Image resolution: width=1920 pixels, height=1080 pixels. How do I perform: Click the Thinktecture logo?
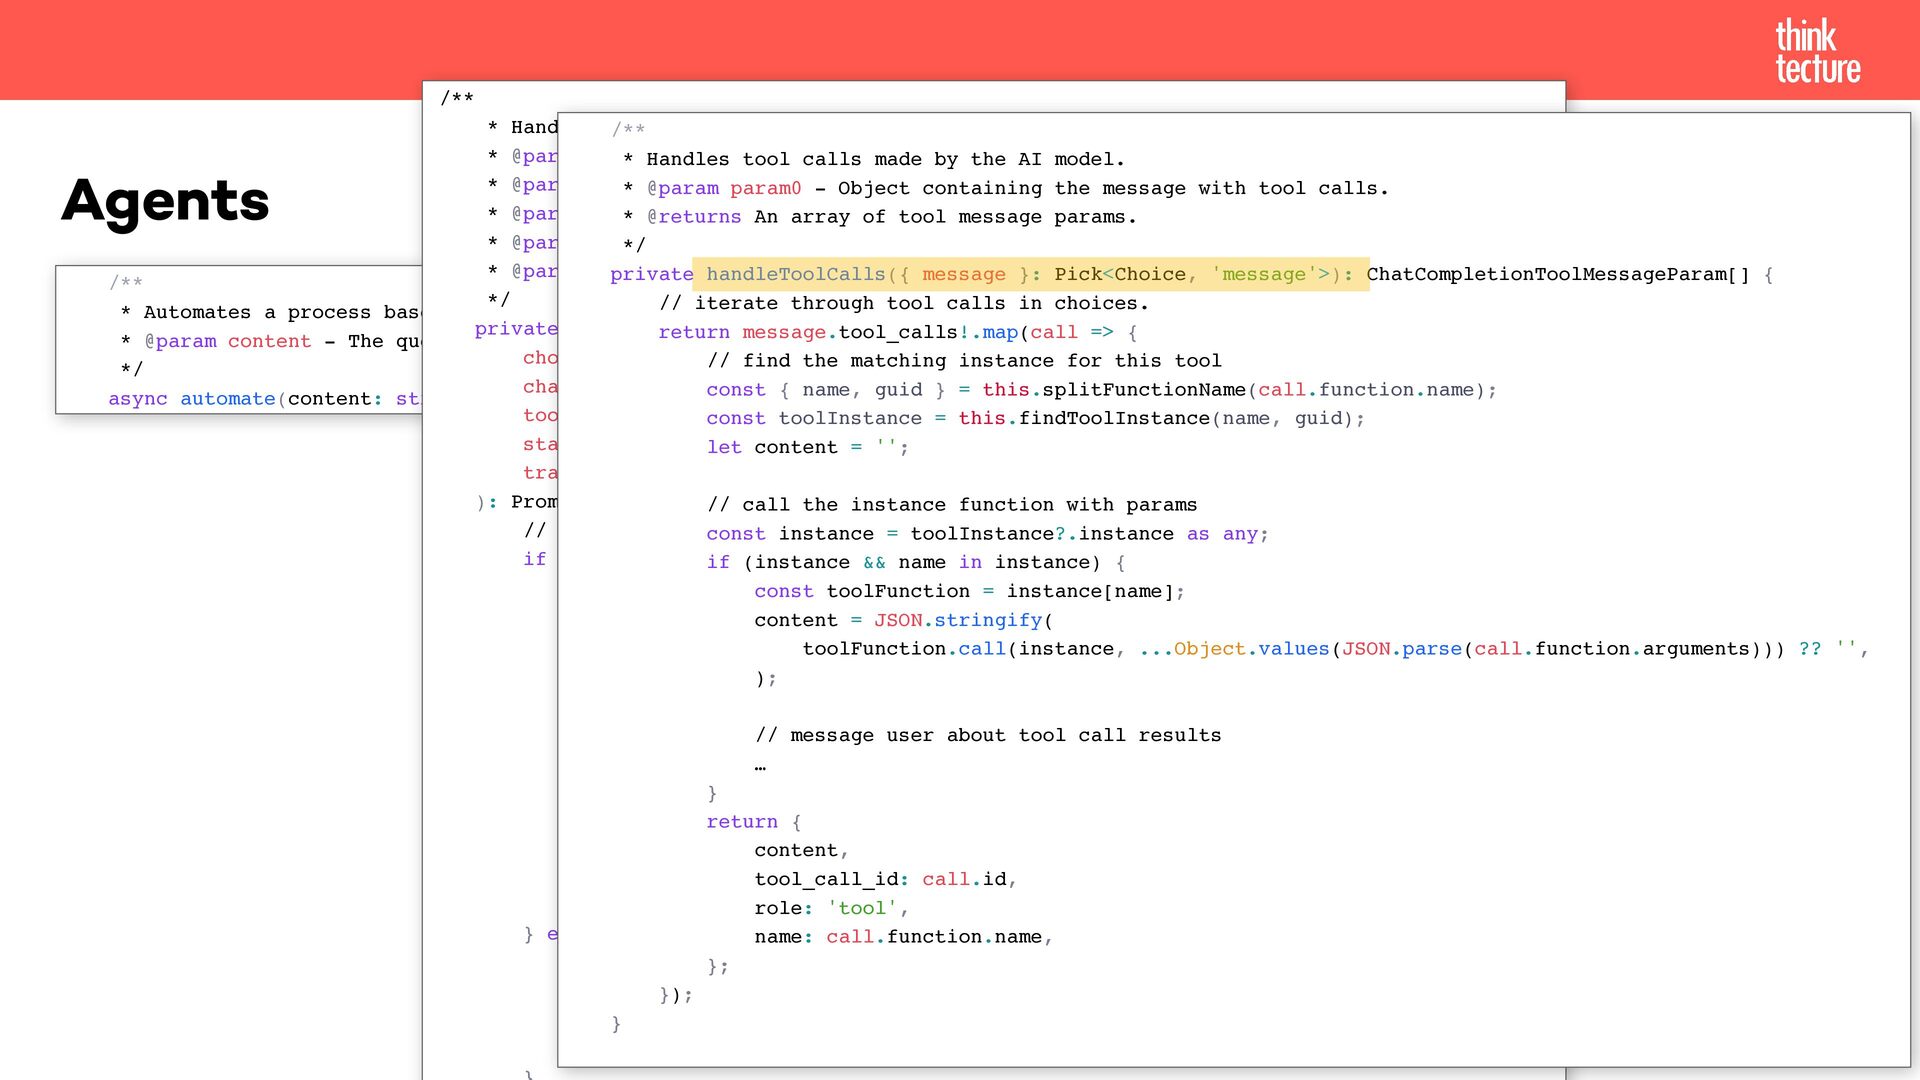(1817, 52)
